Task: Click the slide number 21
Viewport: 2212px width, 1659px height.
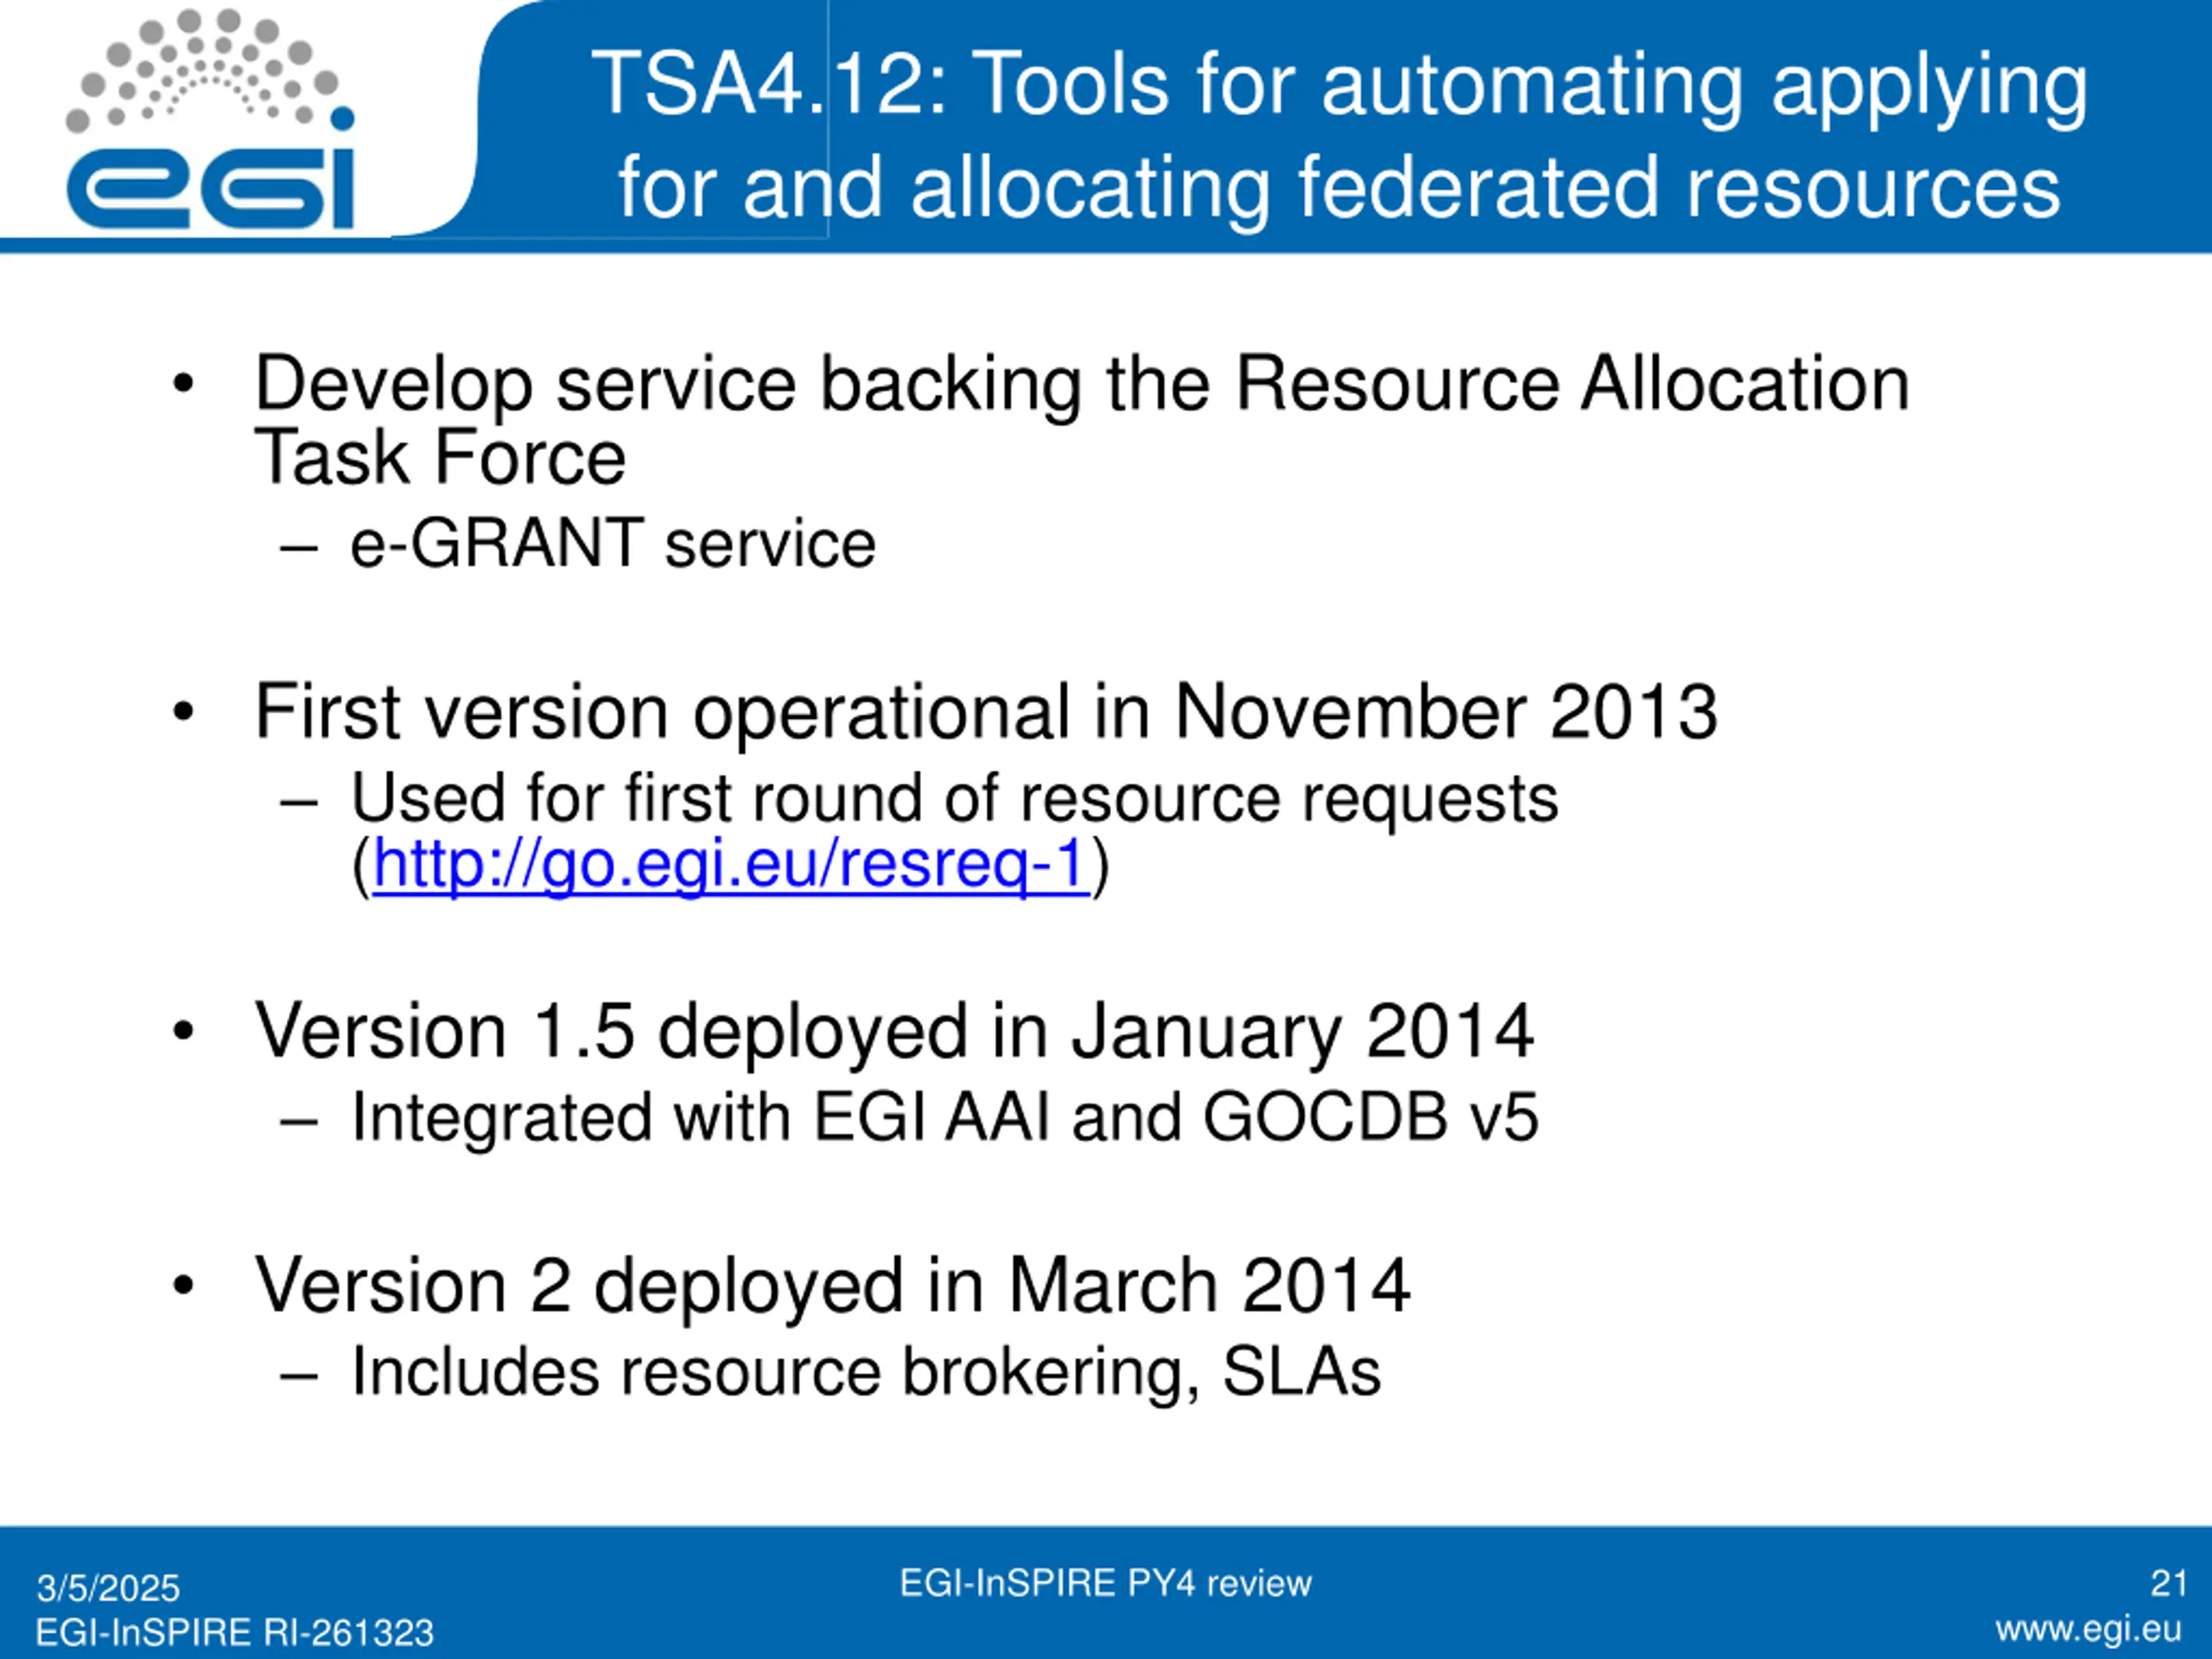Action: tap(2168, 1583)
